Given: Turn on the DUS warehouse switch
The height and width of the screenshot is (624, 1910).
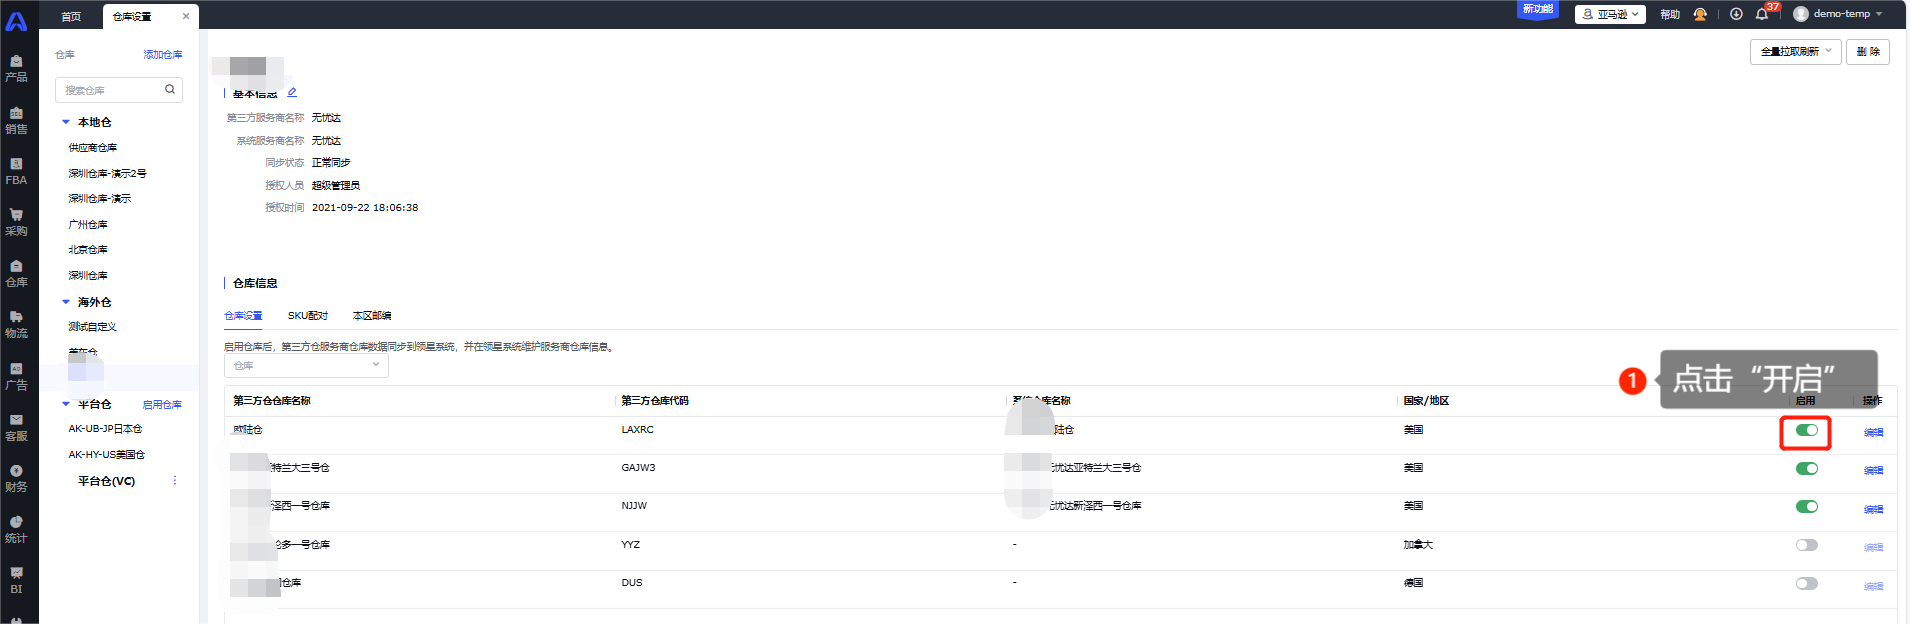Looking at the screenshot, I should click(x=1806, y=584).
